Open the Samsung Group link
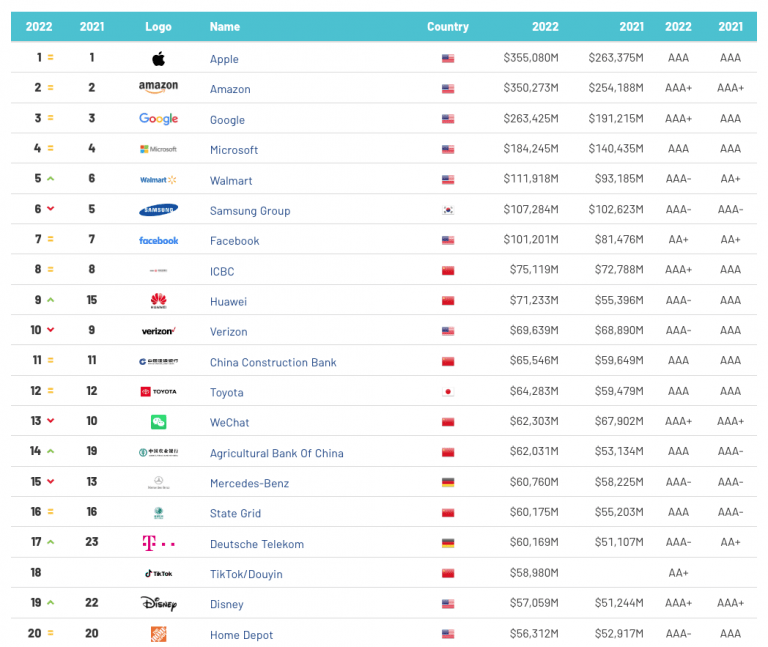768x647 pixels. click(x=250, y=211)
